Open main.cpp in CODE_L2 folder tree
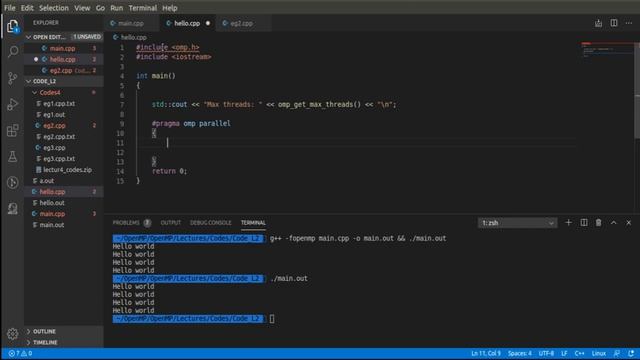Screen dimensions: 640x360 (x=63, y=214)
